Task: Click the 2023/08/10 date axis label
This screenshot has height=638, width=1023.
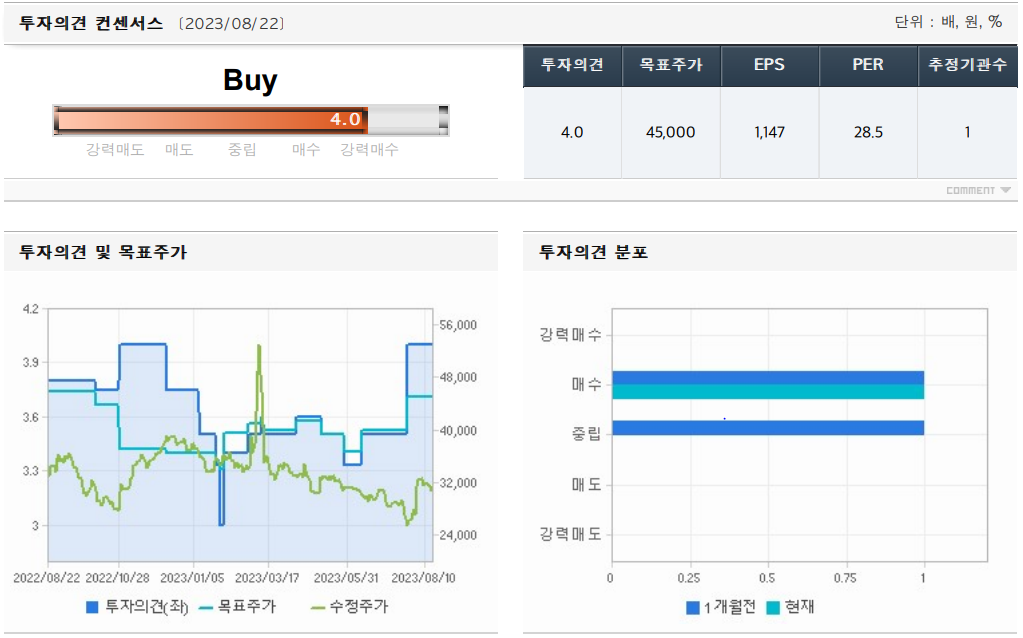Action: 423,578
